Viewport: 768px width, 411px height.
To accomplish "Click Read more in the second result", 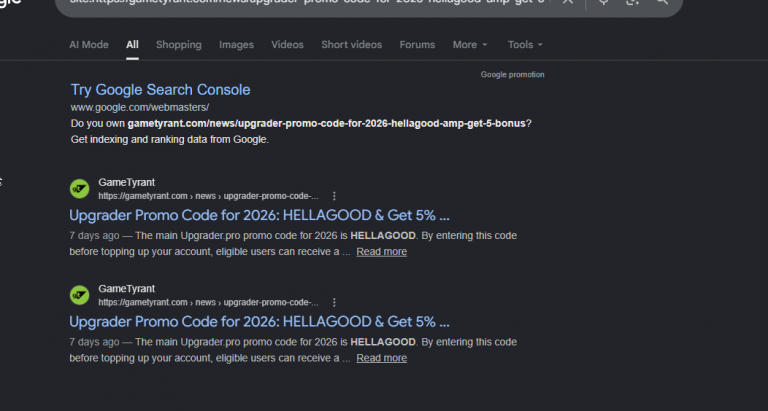I will click(x=382, y=358).
